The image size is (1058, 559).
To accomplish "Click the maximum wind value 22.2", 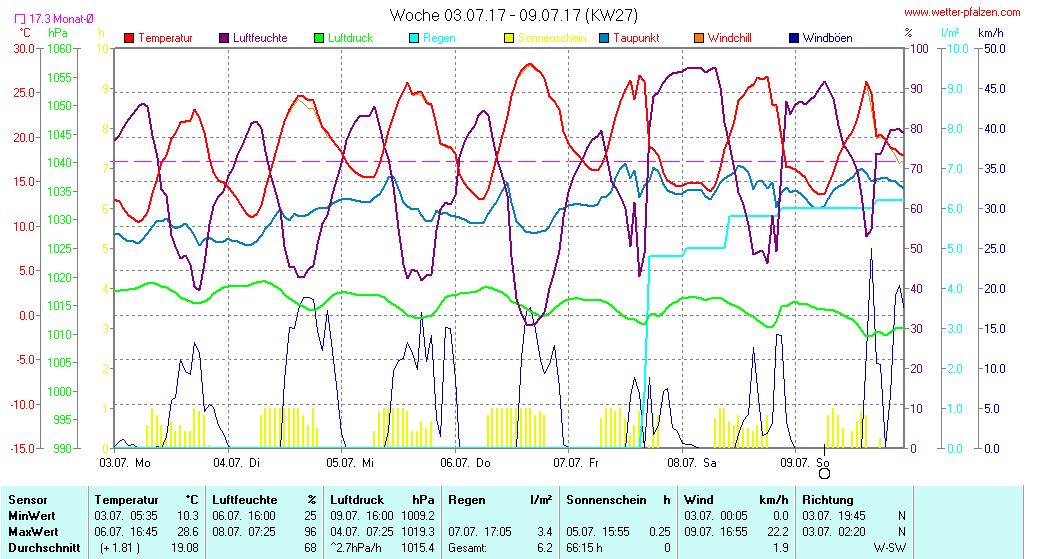I will (778, 532).
